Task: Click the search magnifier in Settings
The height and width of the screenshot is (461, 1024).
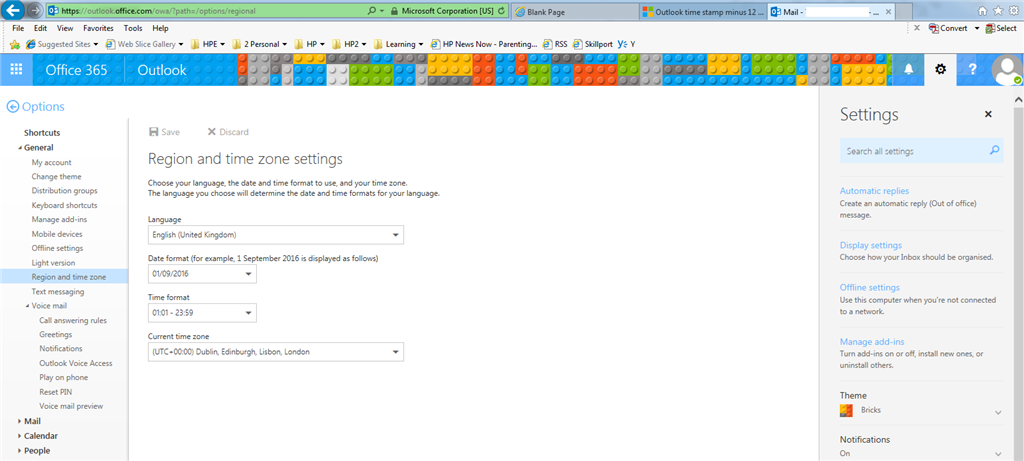Action: 994,150
